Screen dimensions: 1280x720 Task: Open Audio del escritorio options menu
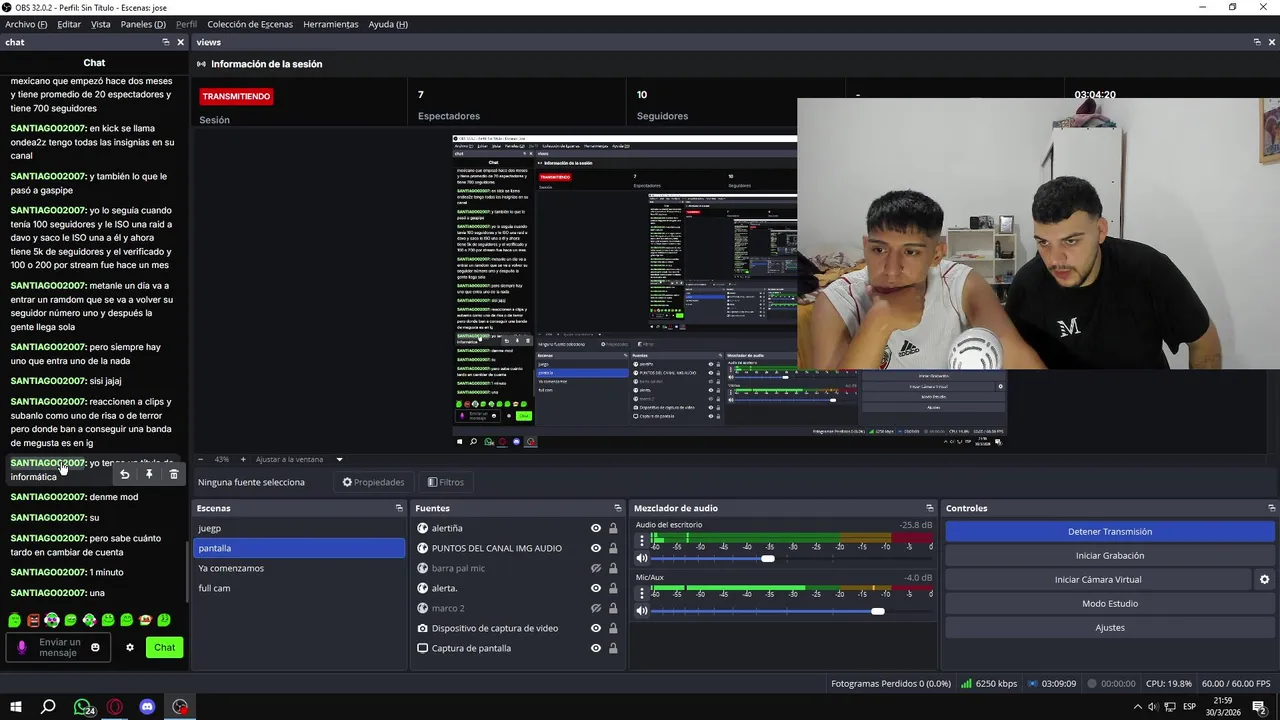pyautogui.click(x=642, y=541)
